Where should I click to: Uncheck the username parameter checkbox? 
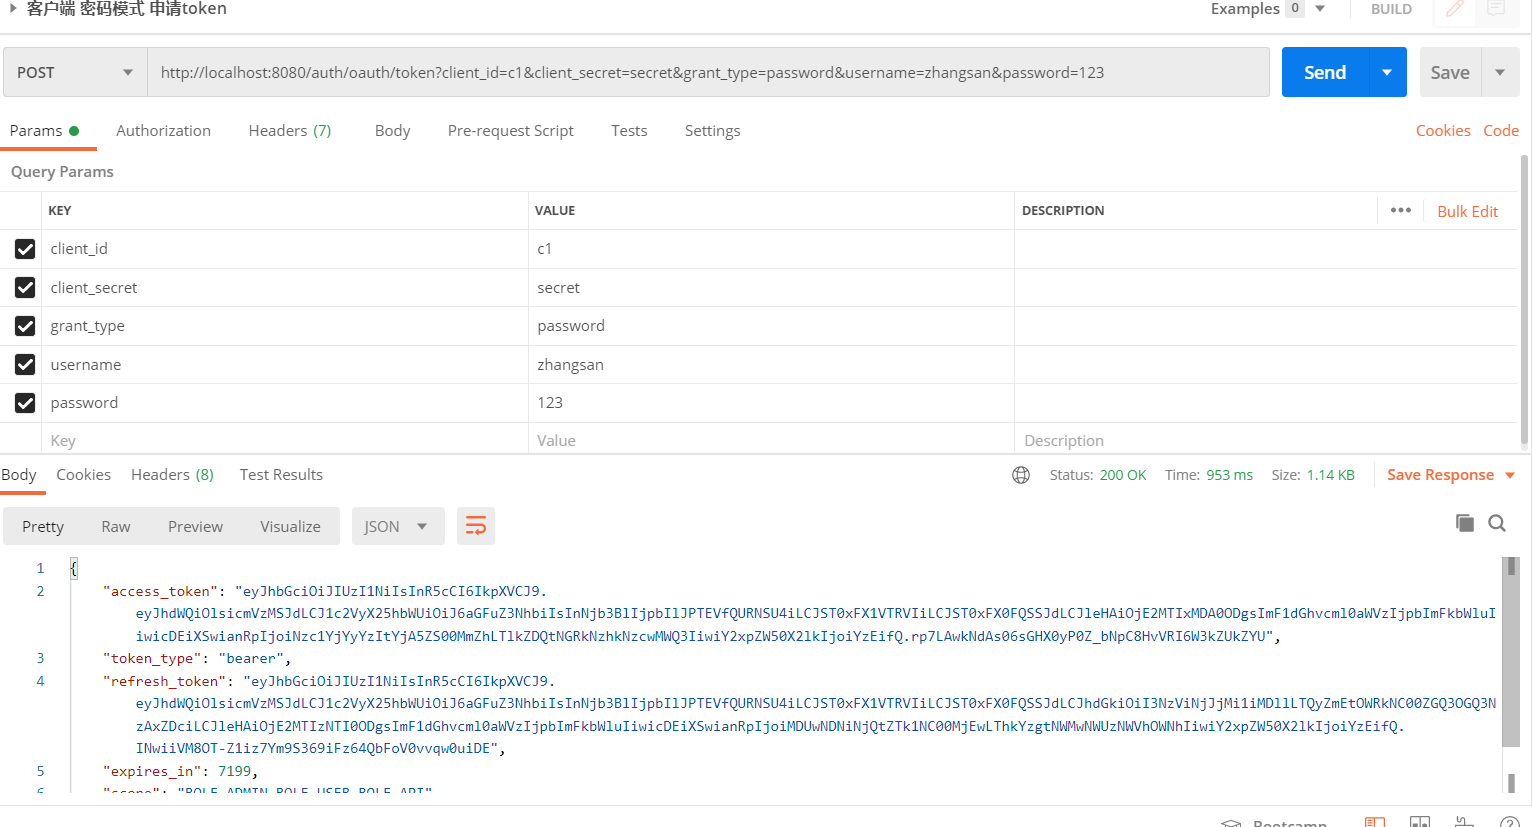coord(25,365)
